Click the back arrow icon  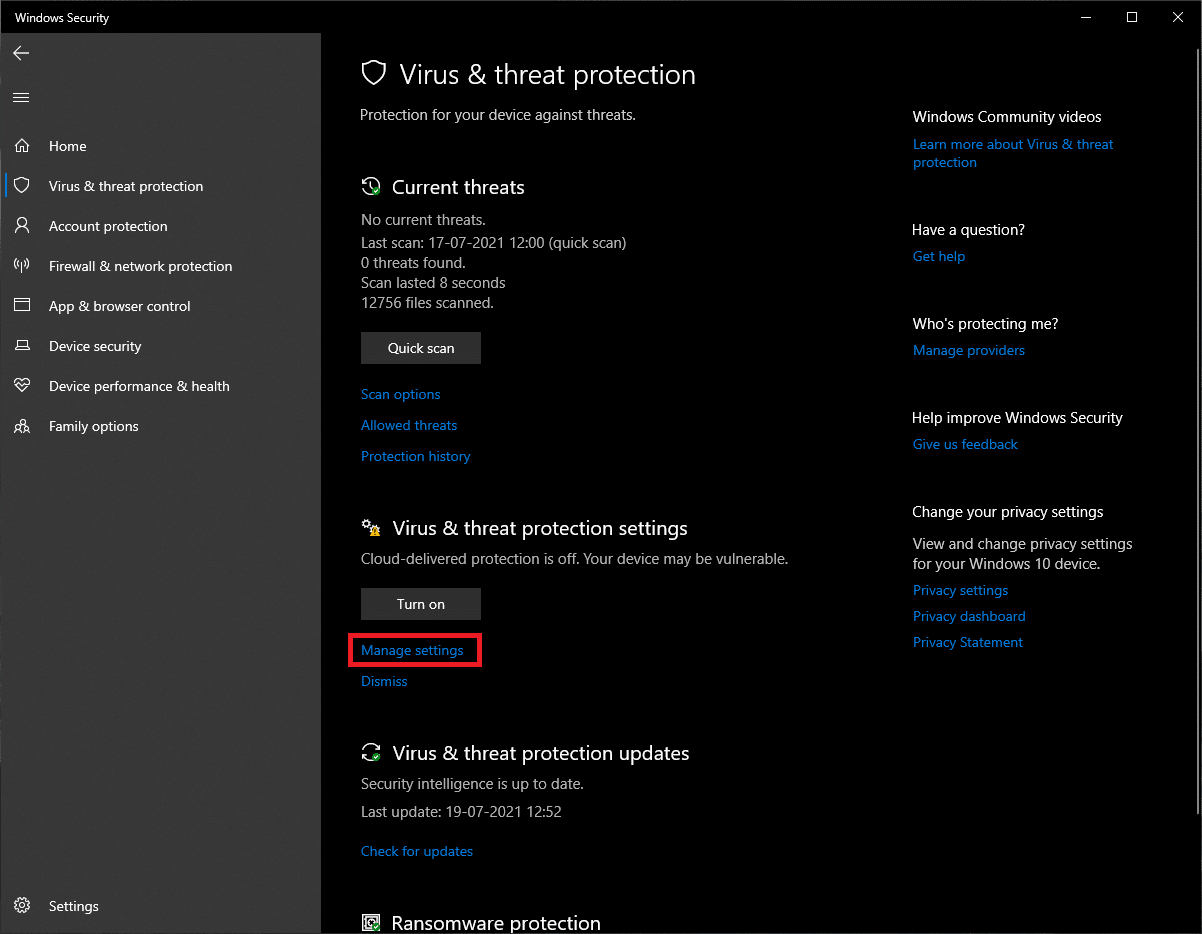[21, 53]
